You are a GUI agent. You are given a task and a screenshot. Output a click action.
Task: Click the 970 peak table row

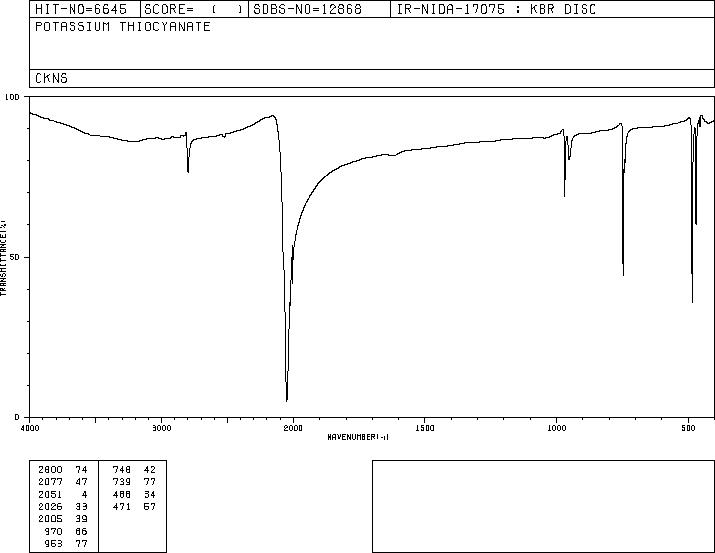tap(66, 532)
